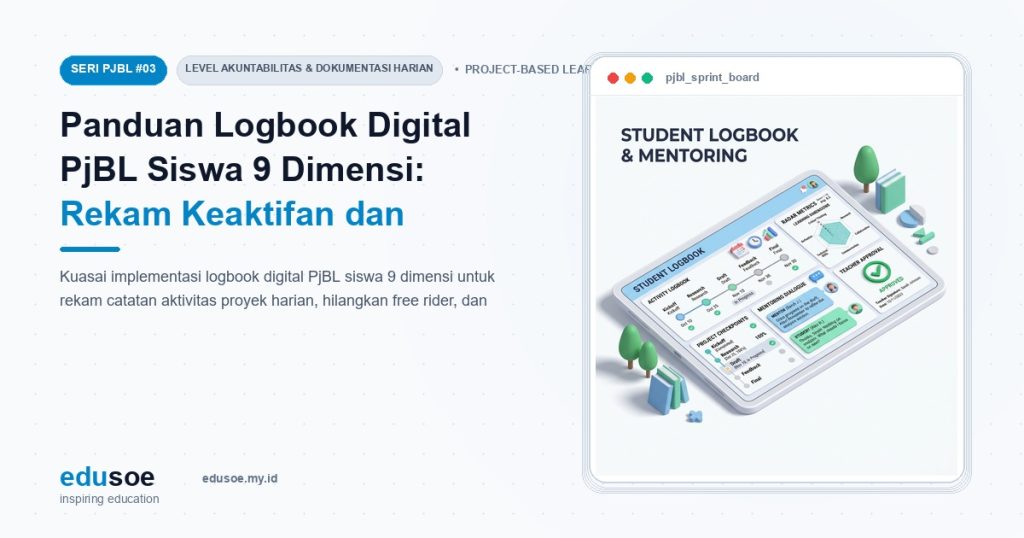Screen dimensions: 1024x538
Task: Click the Panduan Logbook Digital headline line
Action: tap(265, 125)
